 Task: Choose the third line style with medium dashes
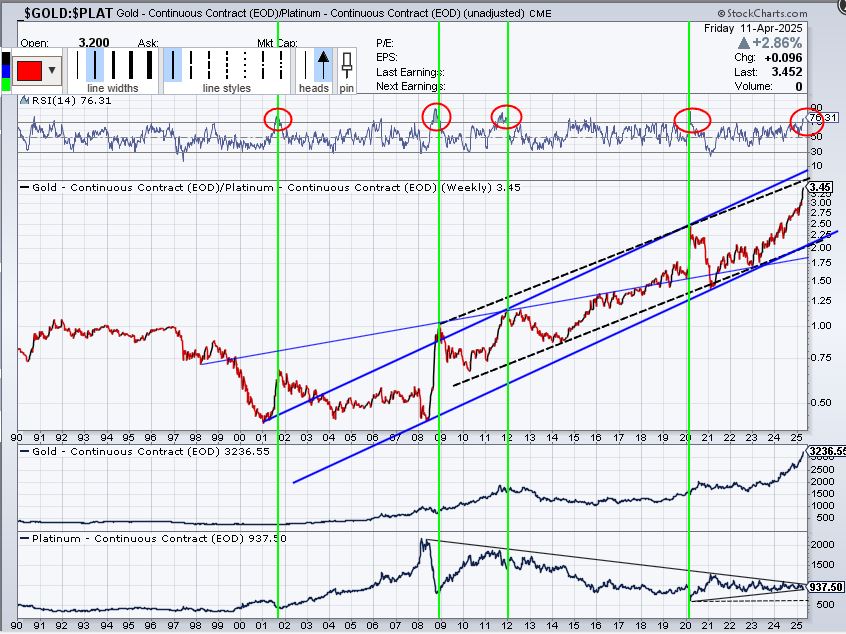coord(209,65)
